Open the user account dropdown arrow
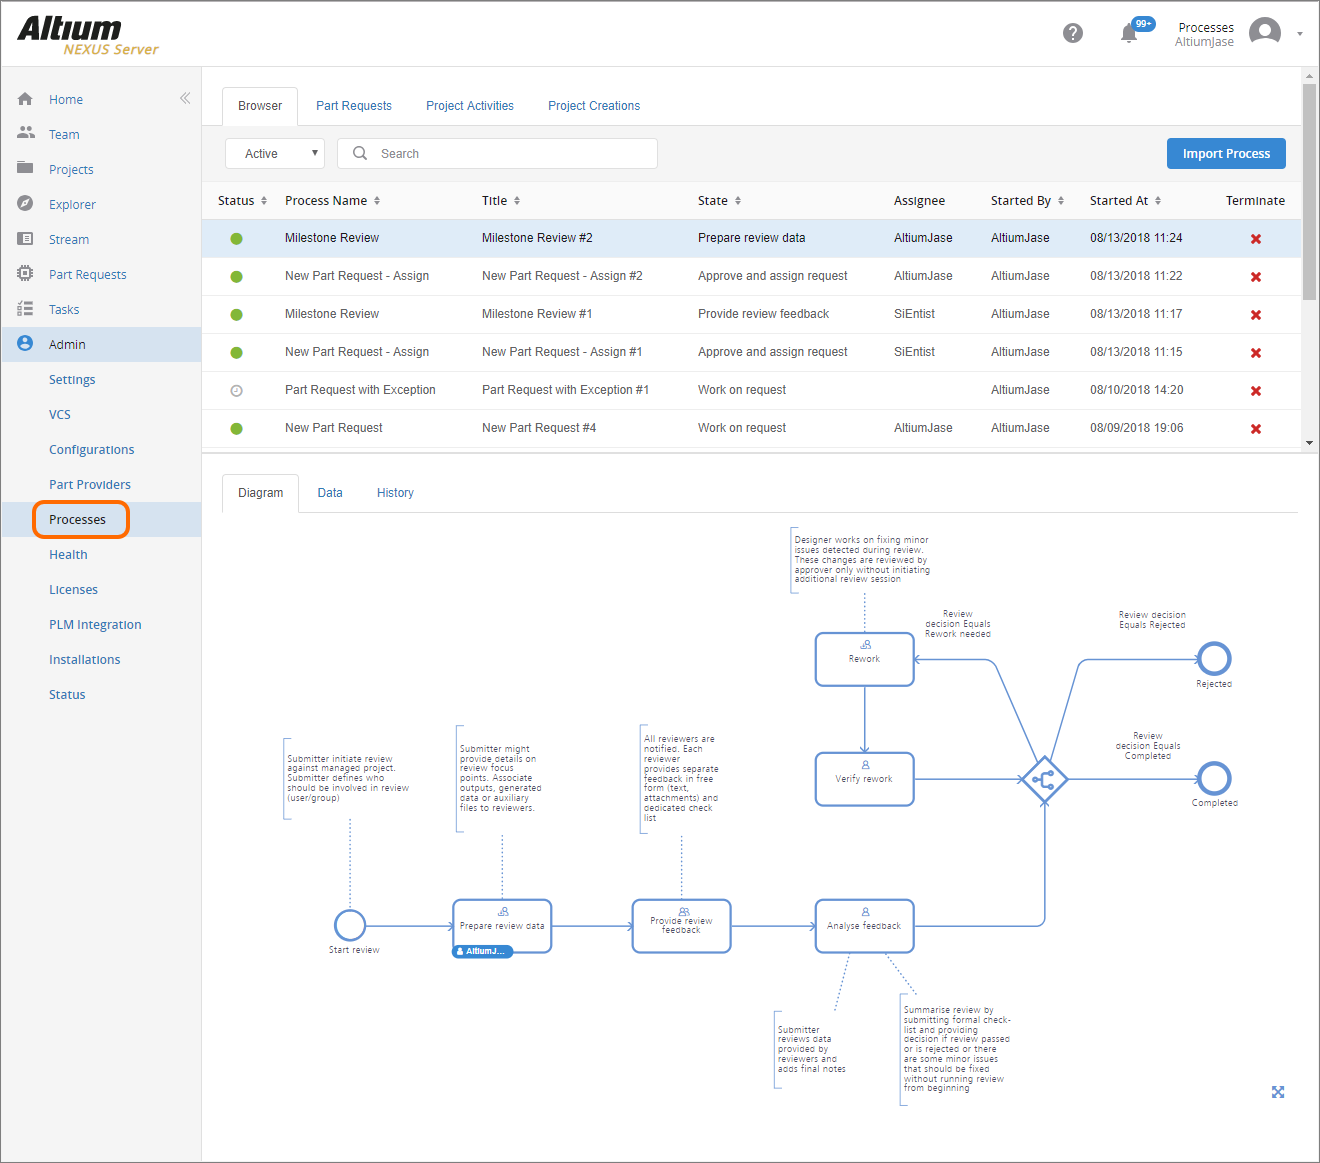Viewport: 1320px width, 1163px height. coord(1300,34)
